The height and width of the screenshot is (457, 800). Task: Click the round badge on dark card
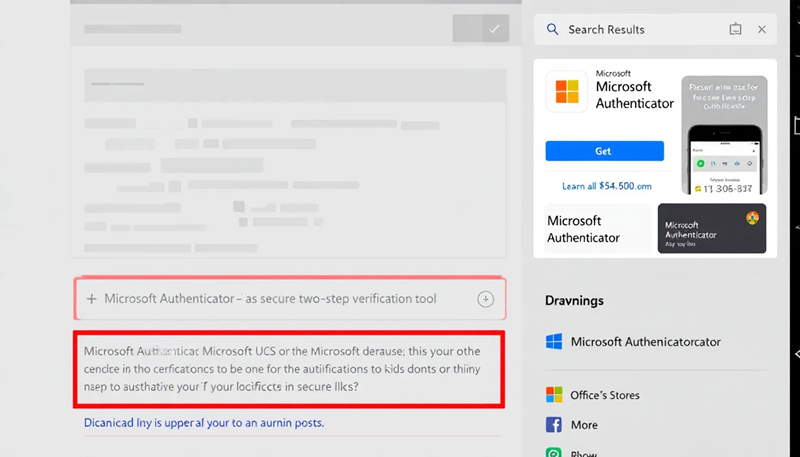[x=753, y=218]
